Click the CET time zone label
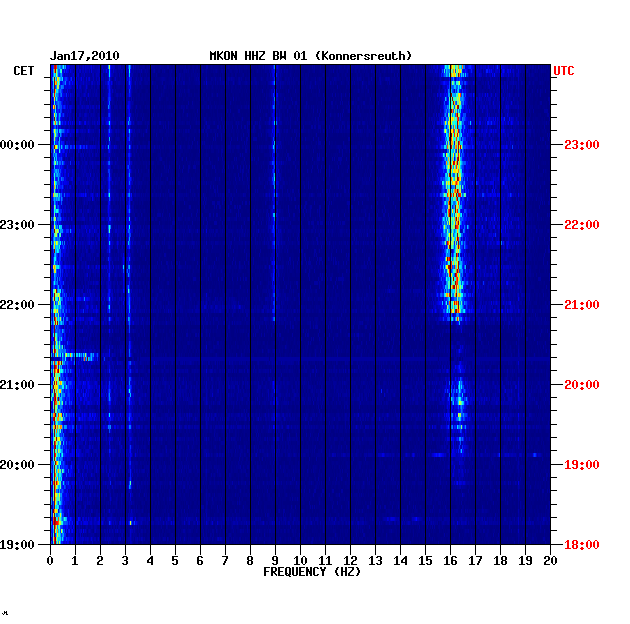Screen dimensions: 630x624 point(24,71)
